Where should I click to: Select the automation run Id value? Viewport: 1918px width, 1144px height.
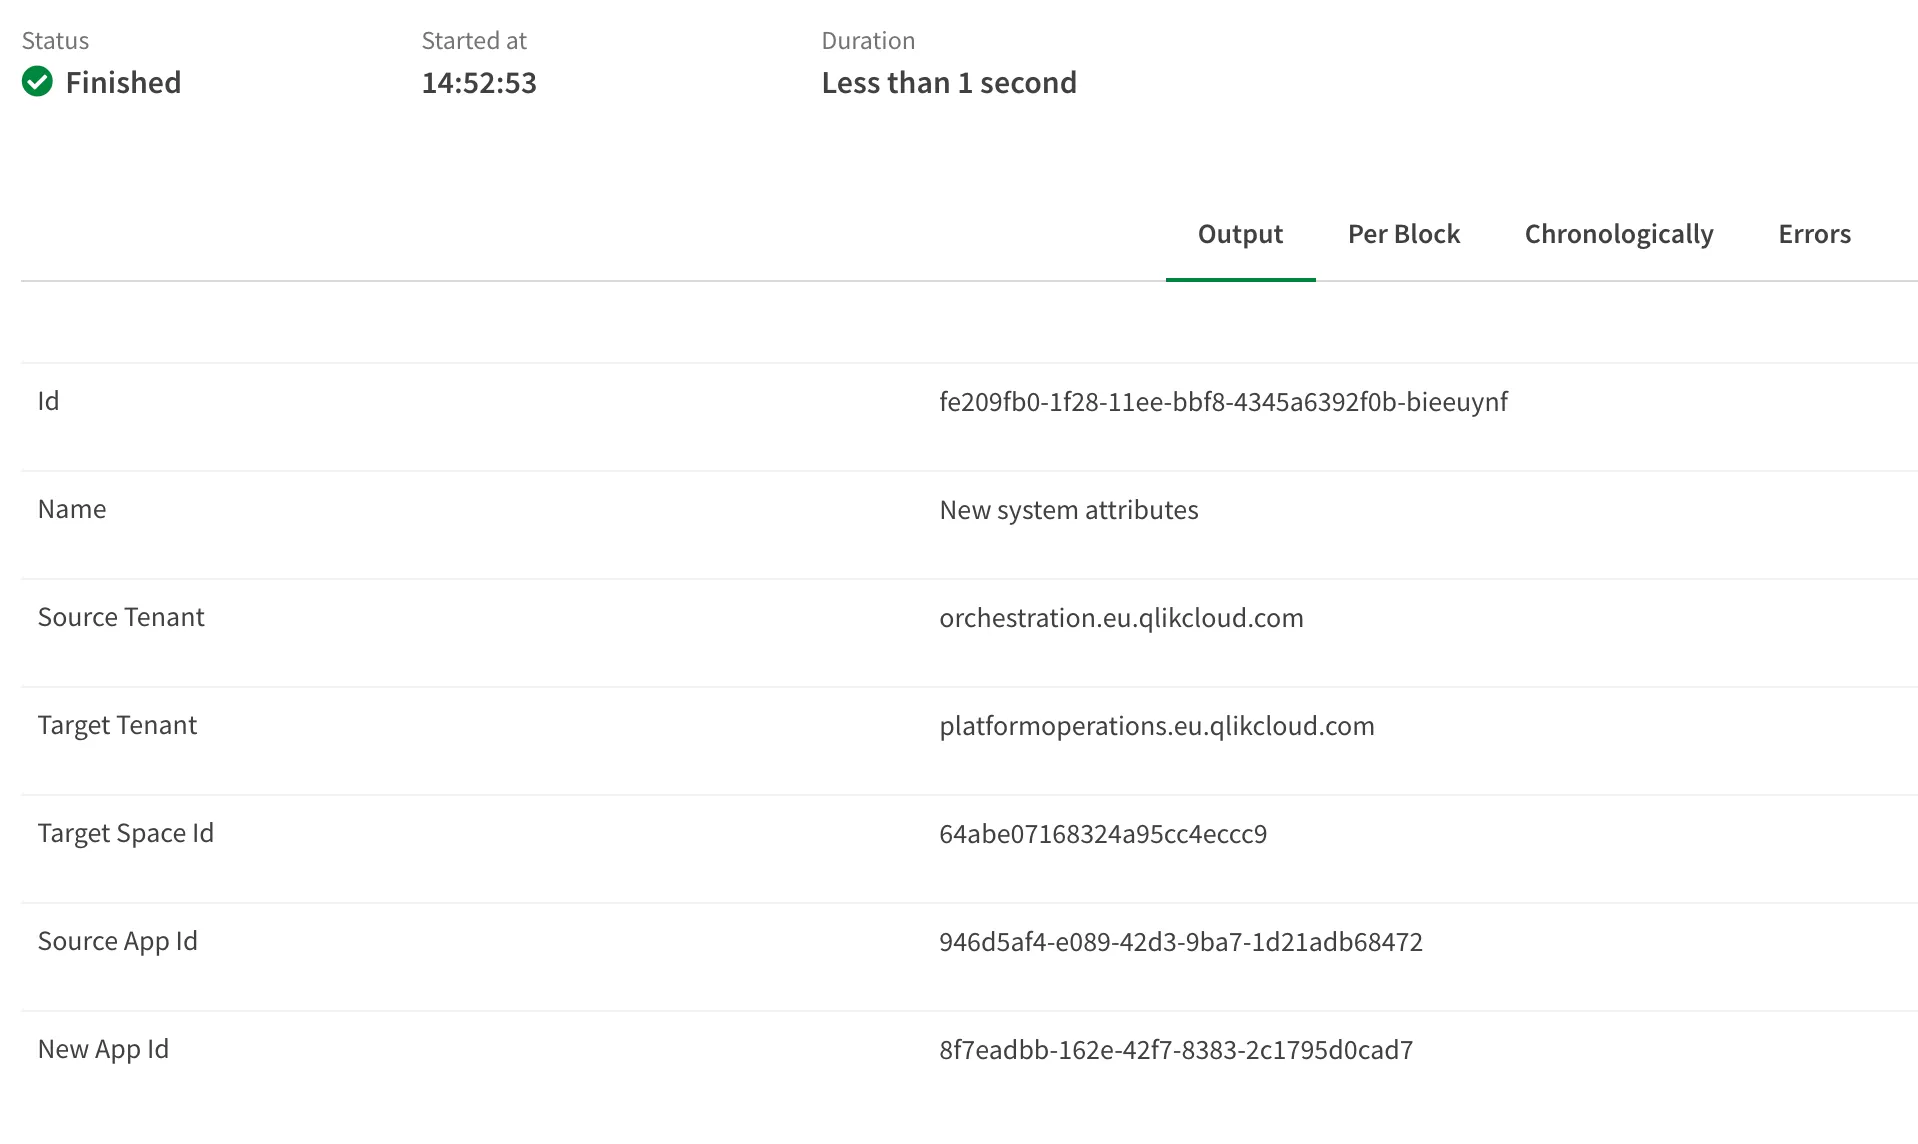[x=1222, y=402]
